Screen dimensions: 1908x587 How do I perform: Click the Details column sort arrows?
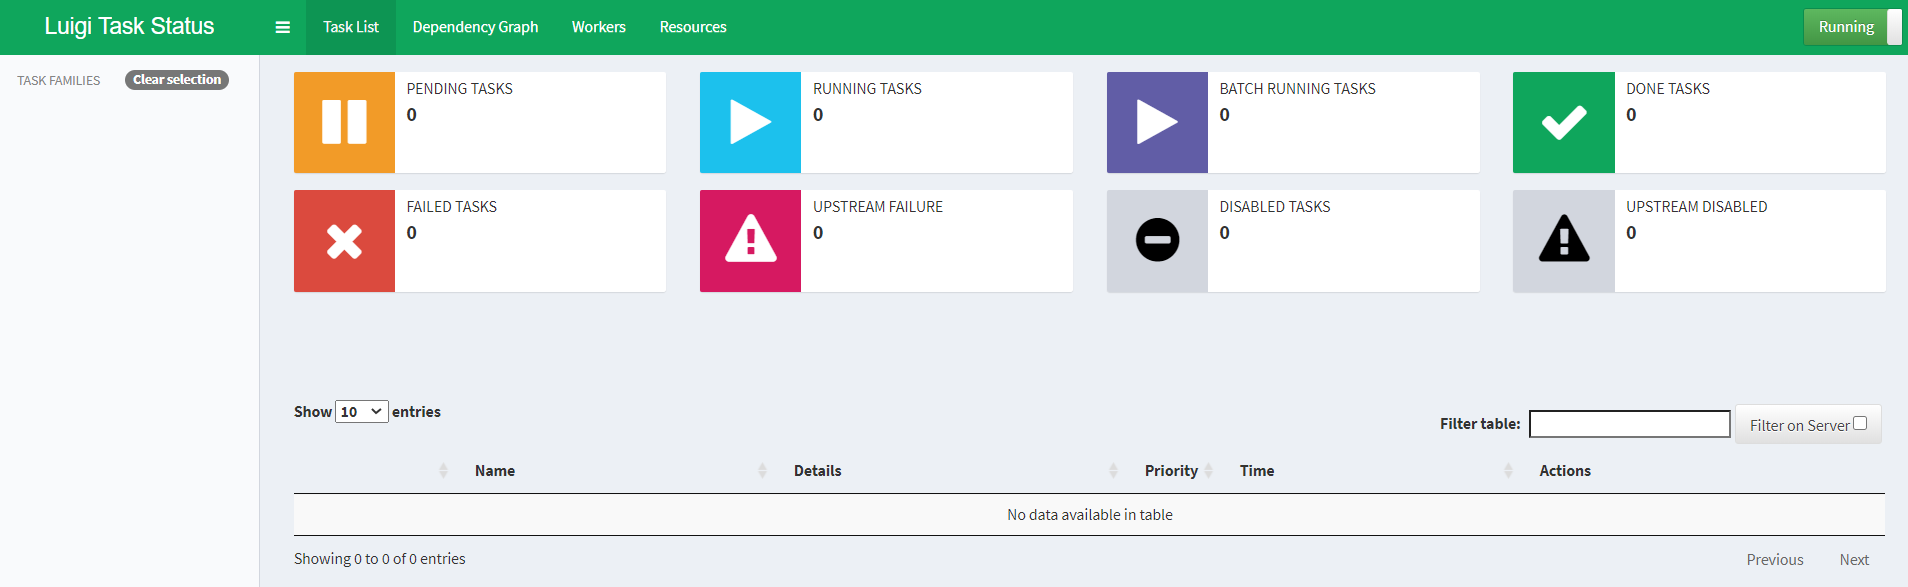point(1113,471)
